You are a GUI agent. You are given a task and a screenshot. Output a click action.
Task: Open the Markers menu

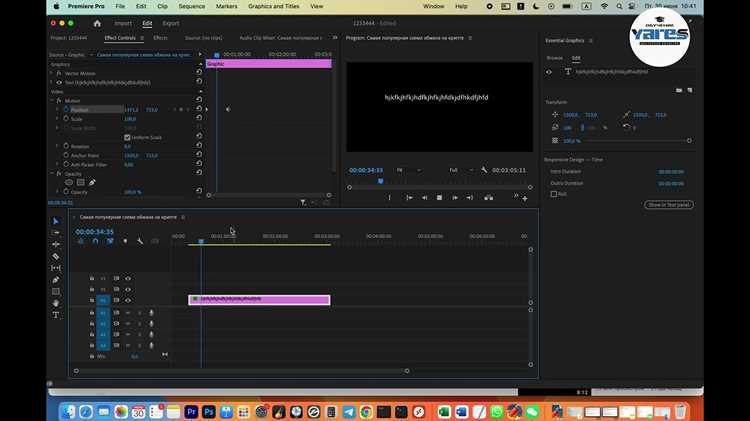click(x=226, y=6)
